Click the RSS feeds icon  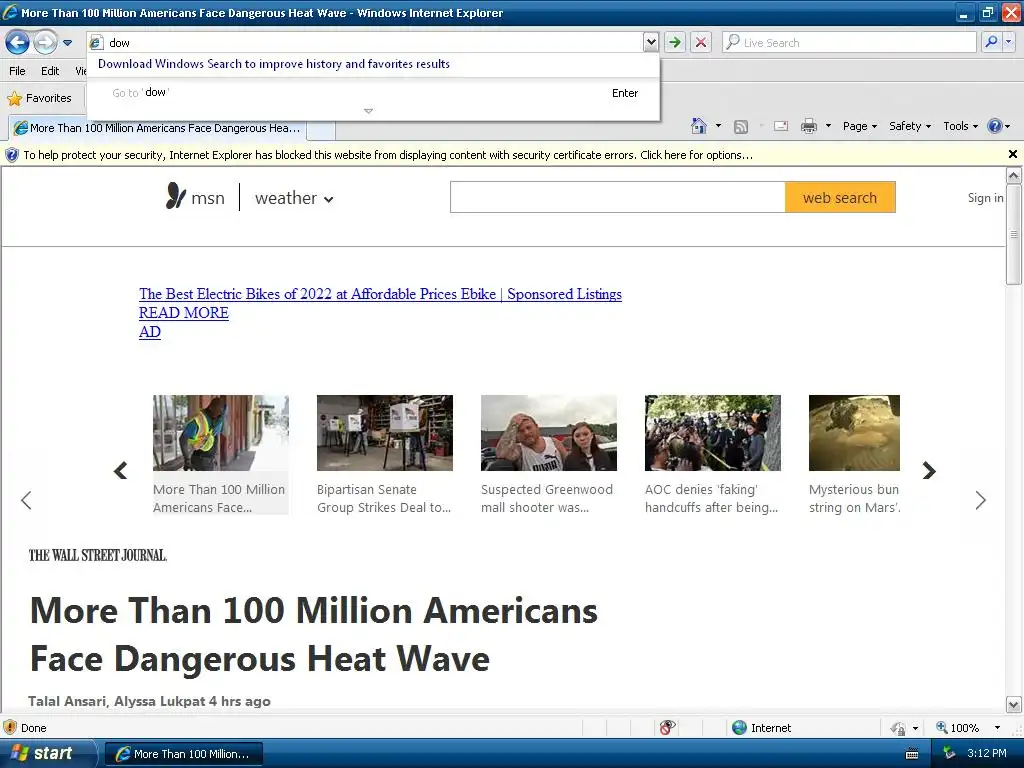coord(741,127)
